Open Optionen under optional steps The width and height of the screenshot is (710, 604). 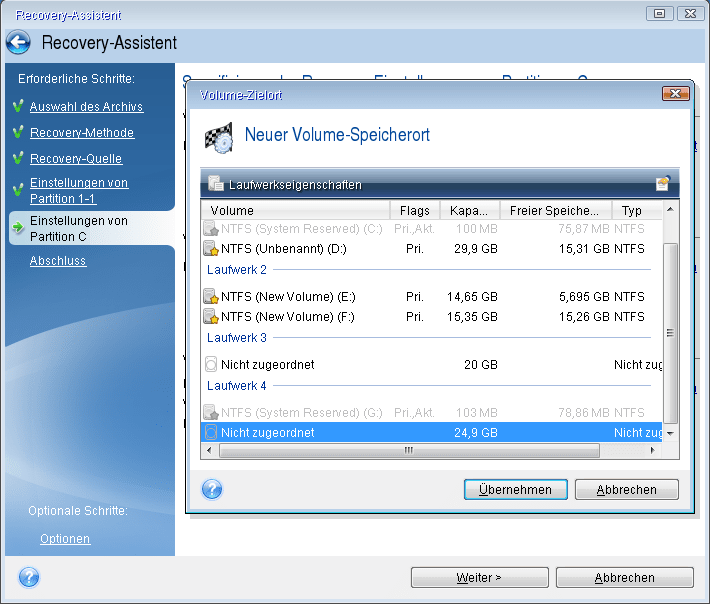65,539
